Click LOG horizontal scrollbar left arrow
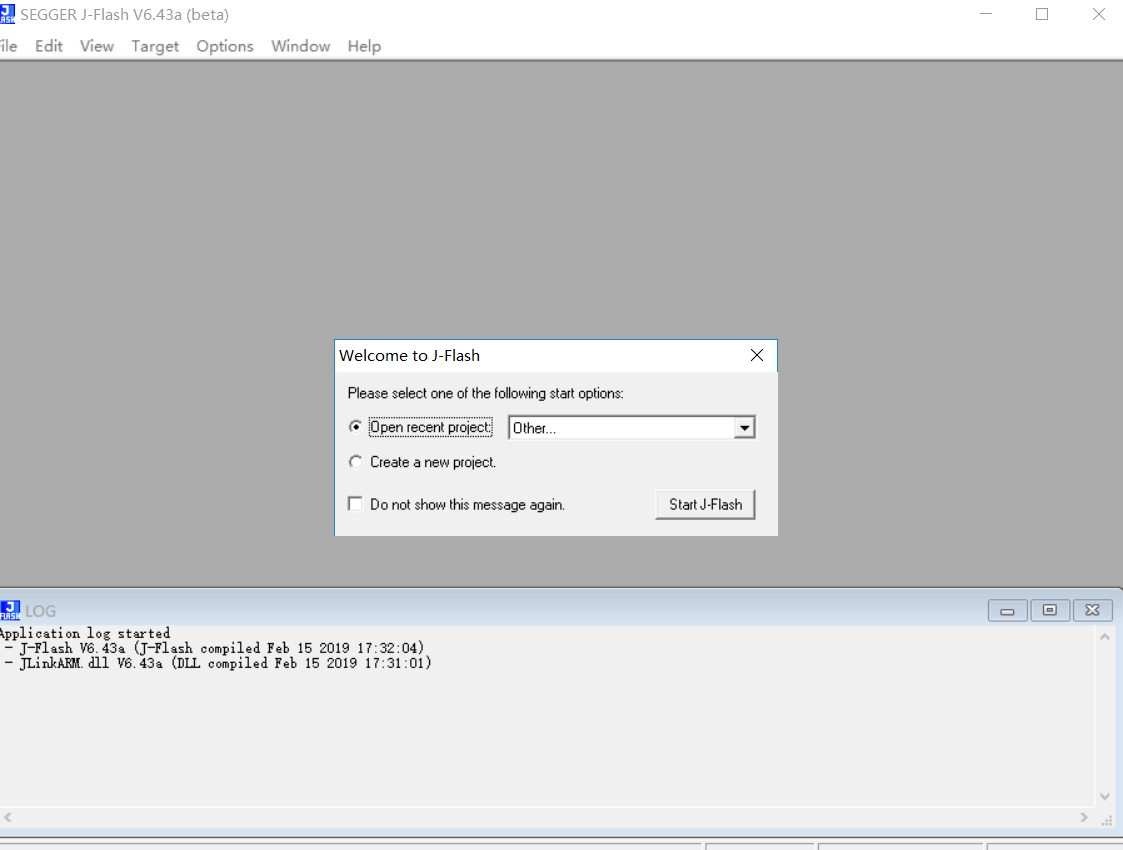 [x=7, y=817]
